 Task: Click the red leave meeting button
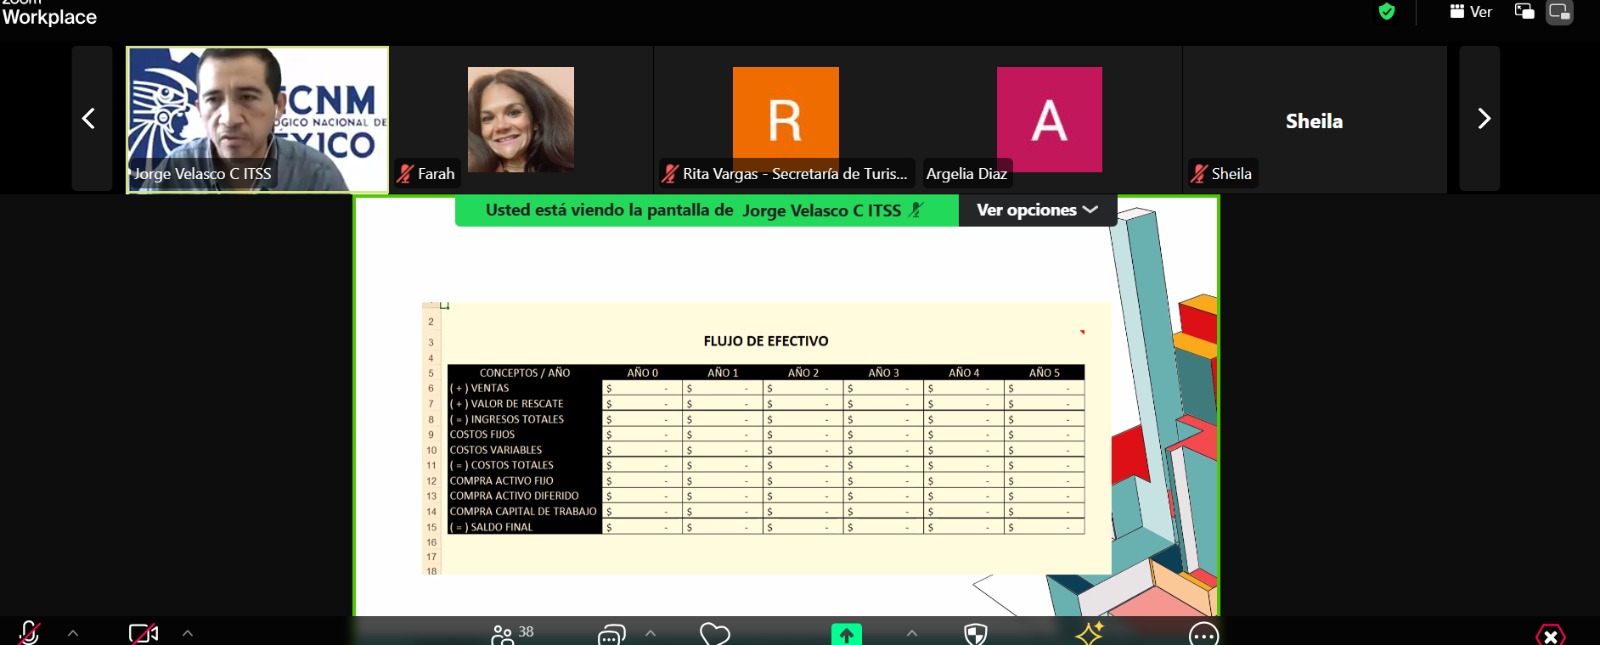(1550, 635)
